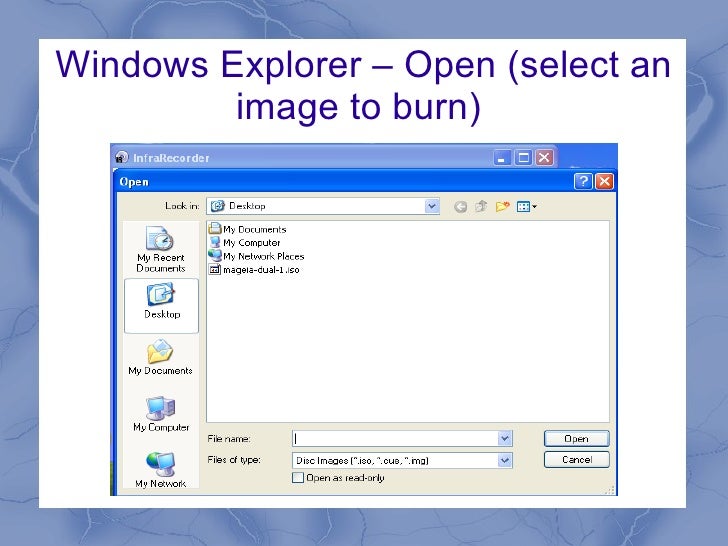Go up one folder level
The width and height of the screenshot is (728, 546).
click(481, 206)
